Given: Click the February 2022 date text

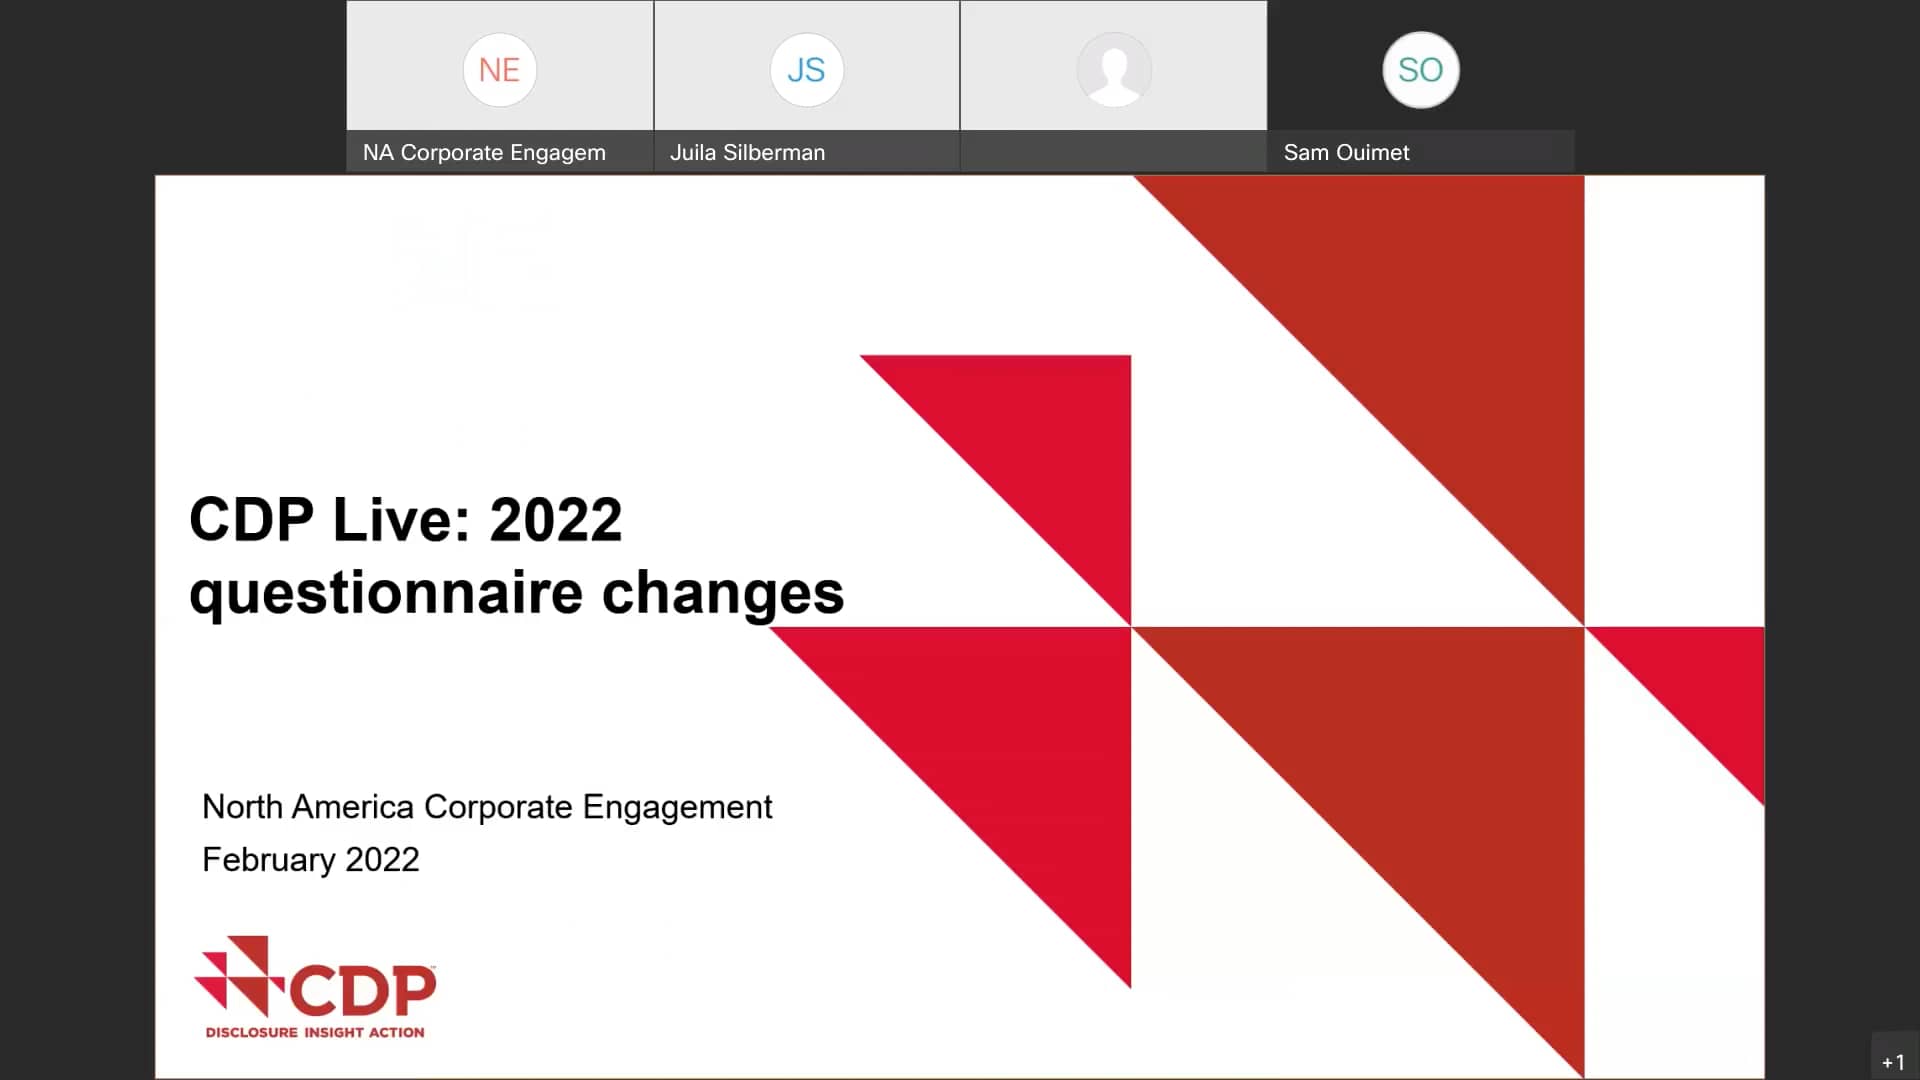Looking at the screenshot, I should (311, 860).
